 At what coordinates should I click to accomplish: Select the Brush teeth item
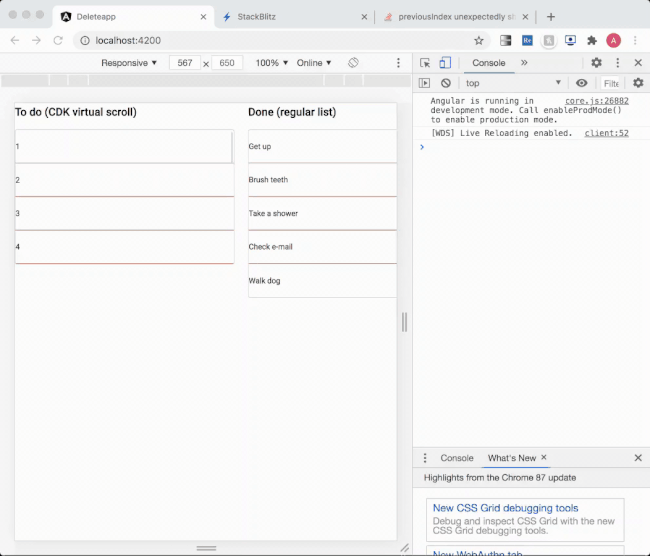pyautogui.click(x=323, y=180)
